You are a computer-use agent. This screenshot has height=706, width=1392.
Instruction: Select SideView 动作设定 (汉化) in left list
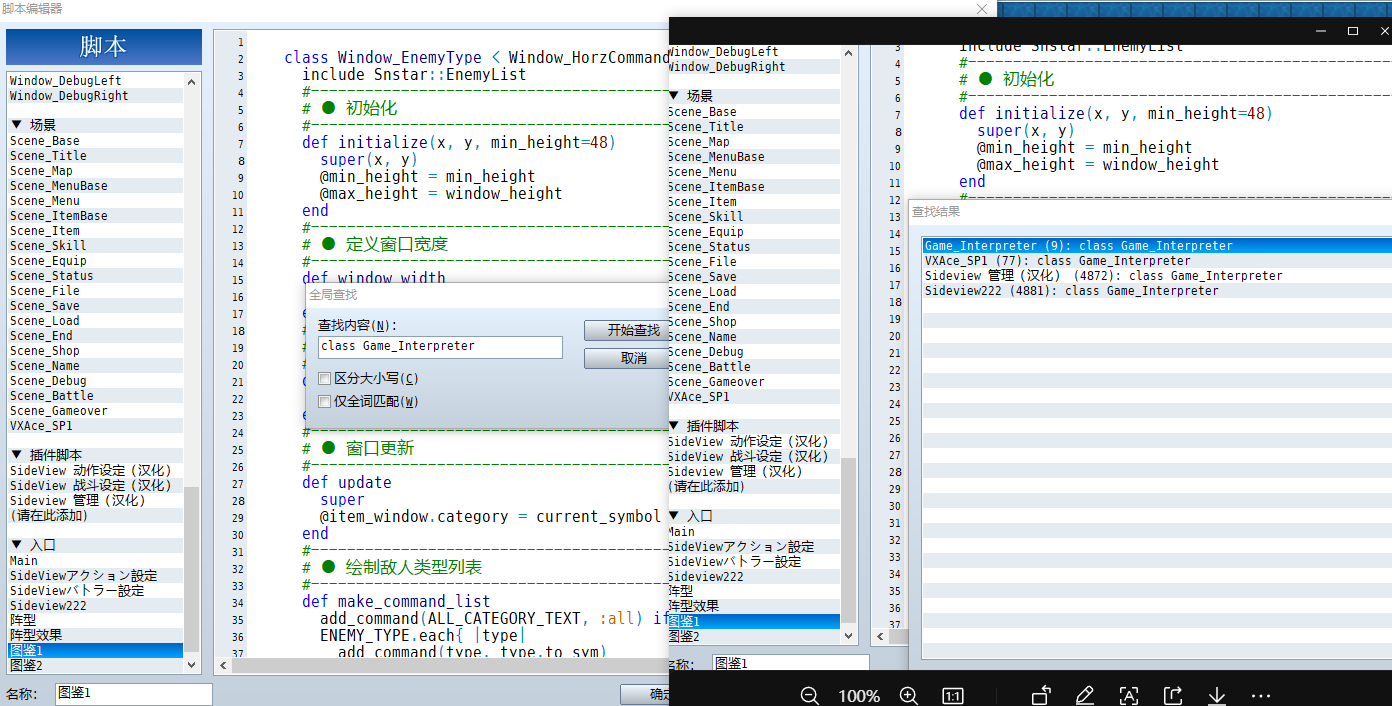click(x=95, y=471)
